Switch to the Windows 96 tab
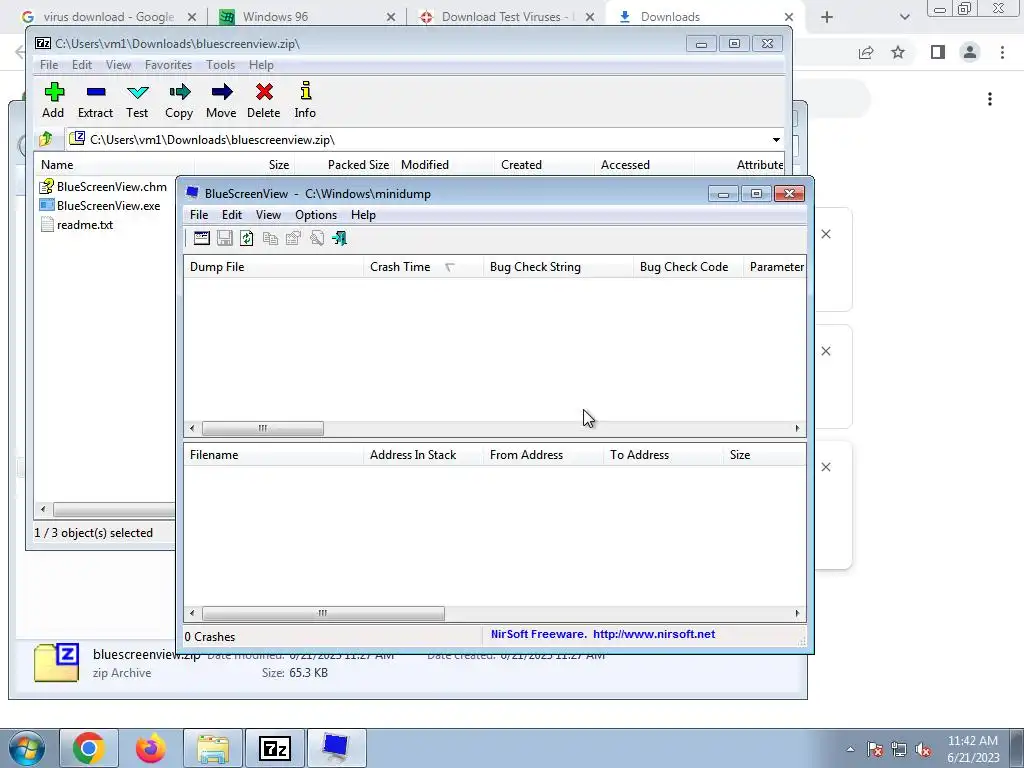 (307, 17)
